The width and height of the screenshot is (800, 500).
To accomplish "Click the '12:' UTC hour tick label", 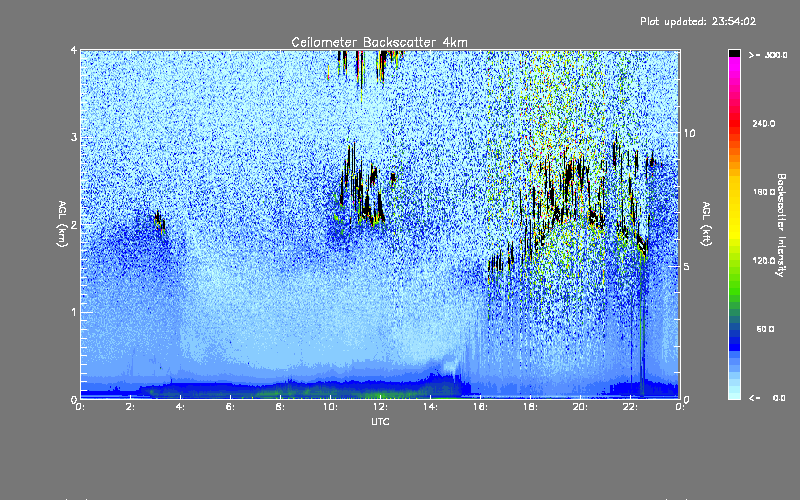I will 380,407.
